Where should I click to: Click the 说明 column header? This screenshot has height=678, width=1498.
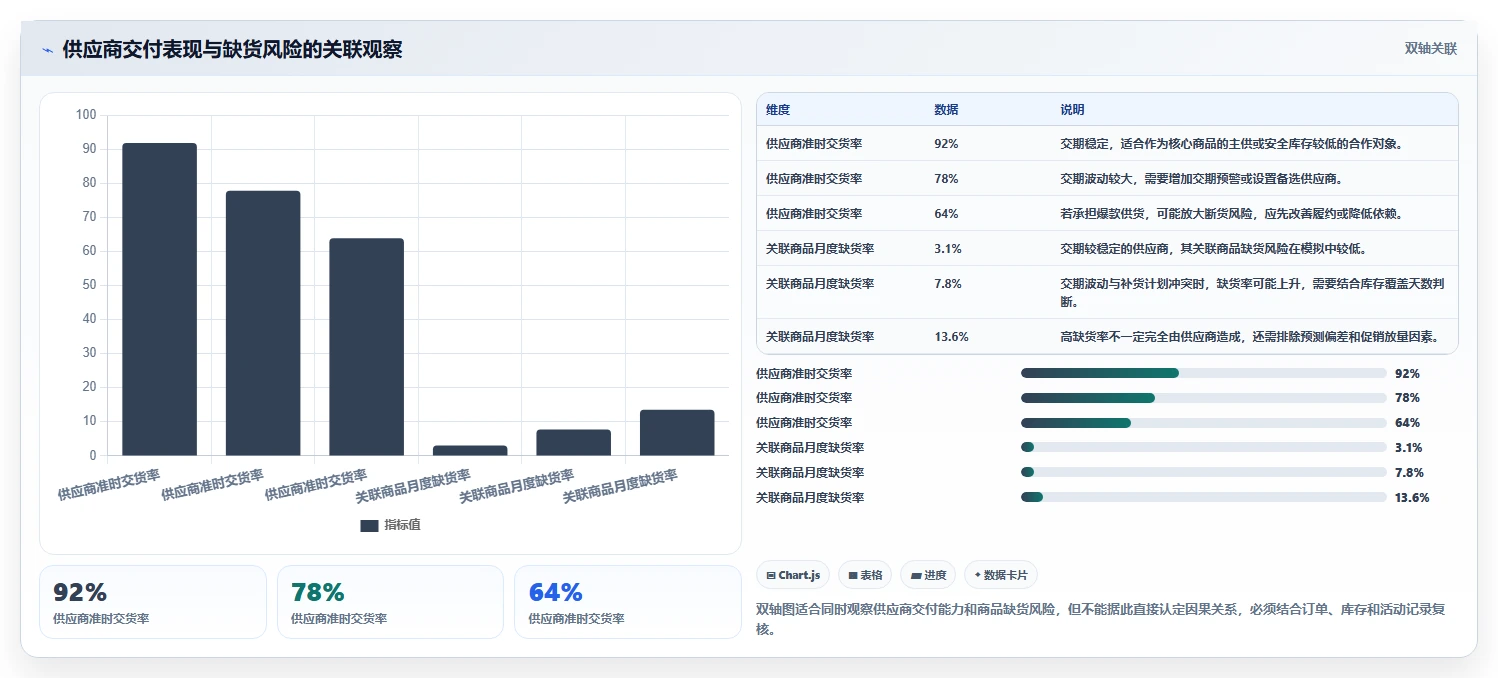click(1072, 110)
